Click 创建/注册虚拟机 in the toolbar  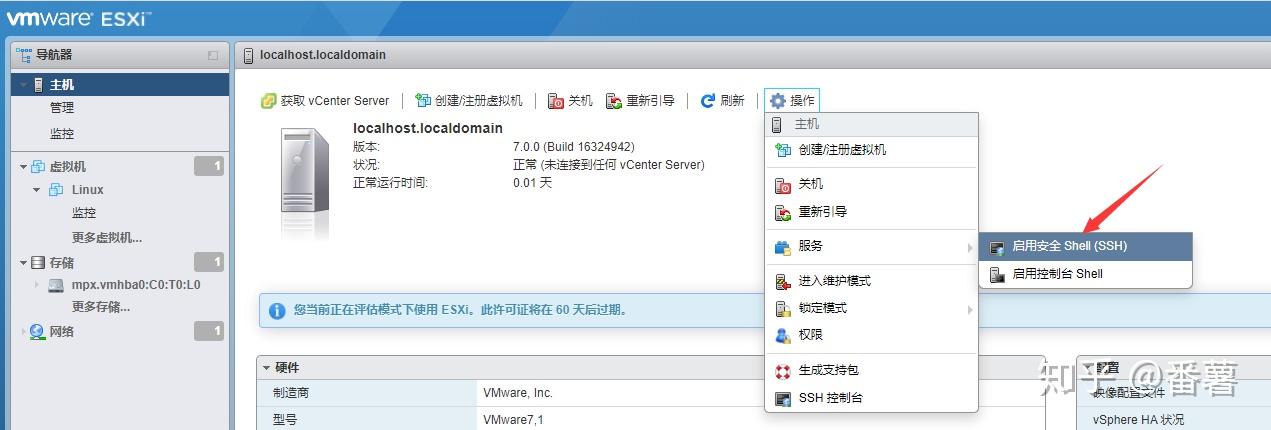pos(468,100)
